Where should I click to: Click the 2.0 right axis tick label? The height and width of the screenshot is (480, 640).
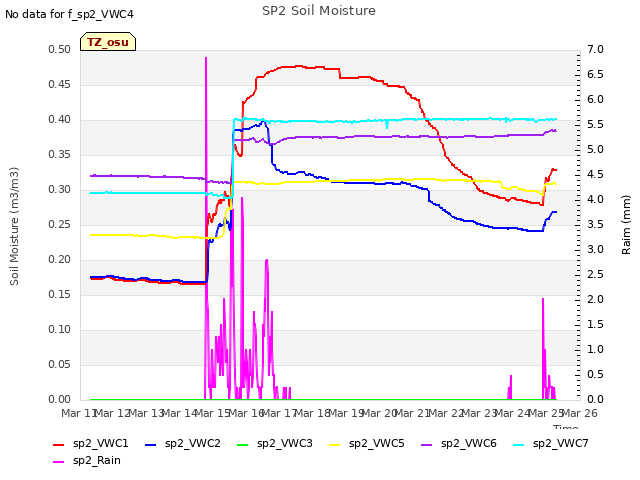[x=595, y=300]
